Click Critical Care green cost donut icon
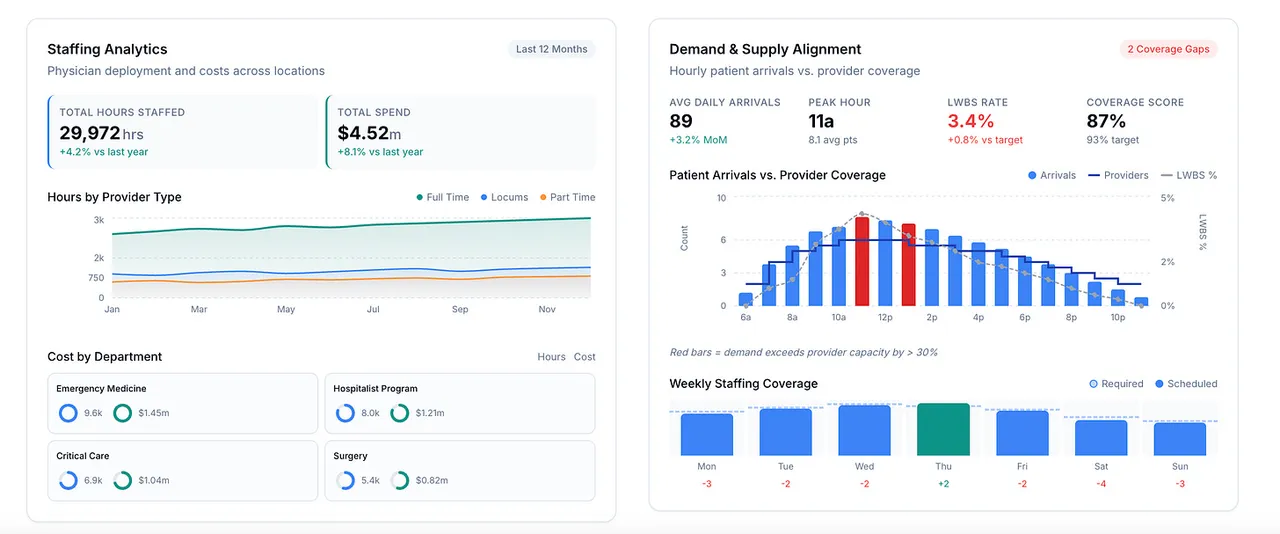This screenshot has height=534, width=1280. point(123,481)
